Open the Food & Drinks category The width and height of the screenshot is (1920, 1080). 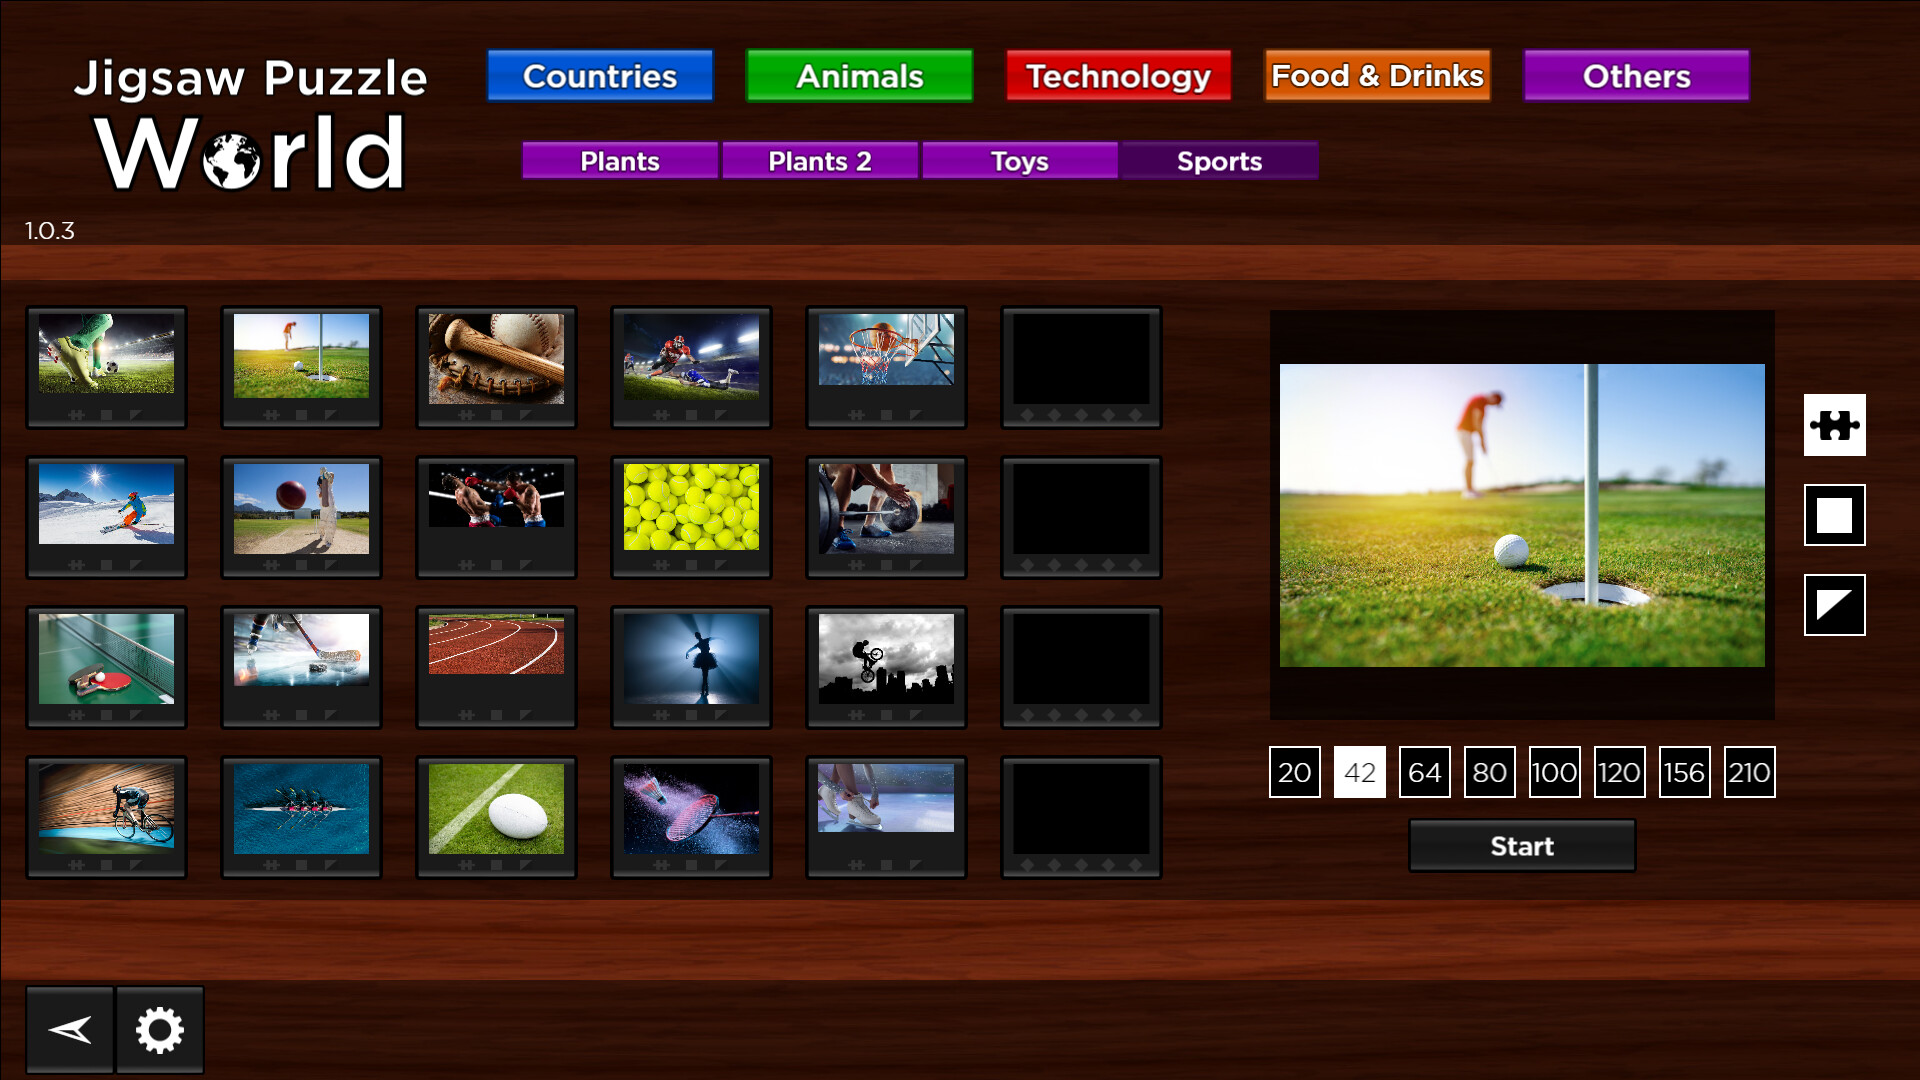1376,74
